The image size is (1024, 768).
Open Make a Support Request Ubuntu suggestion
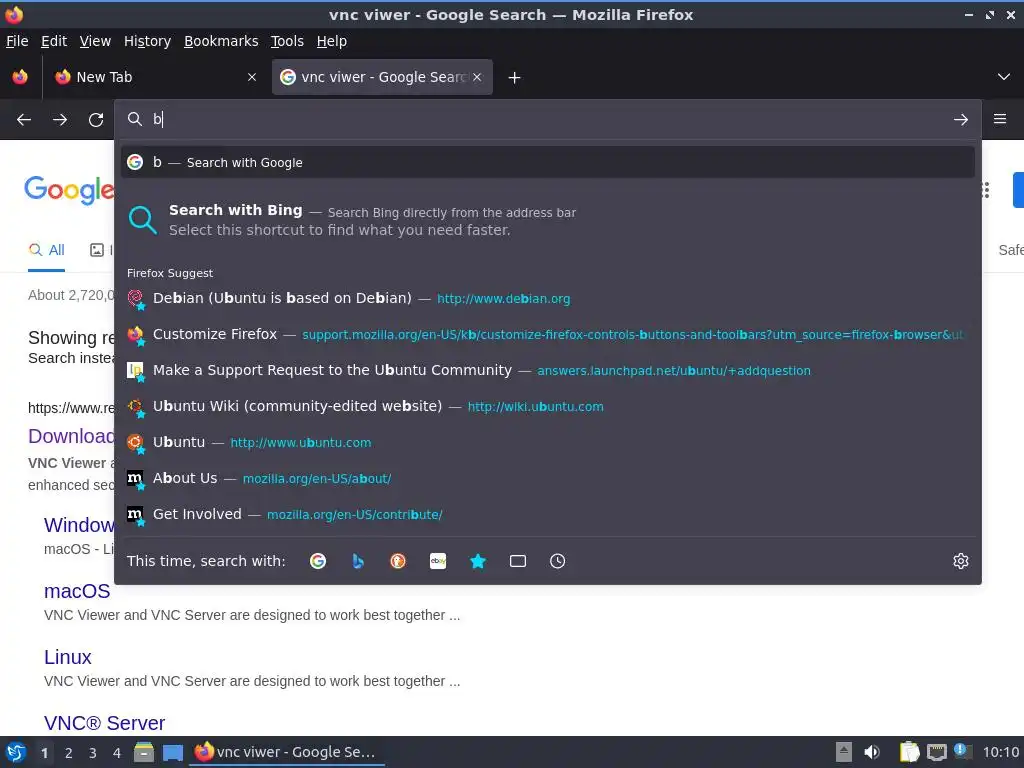point(547,370)
